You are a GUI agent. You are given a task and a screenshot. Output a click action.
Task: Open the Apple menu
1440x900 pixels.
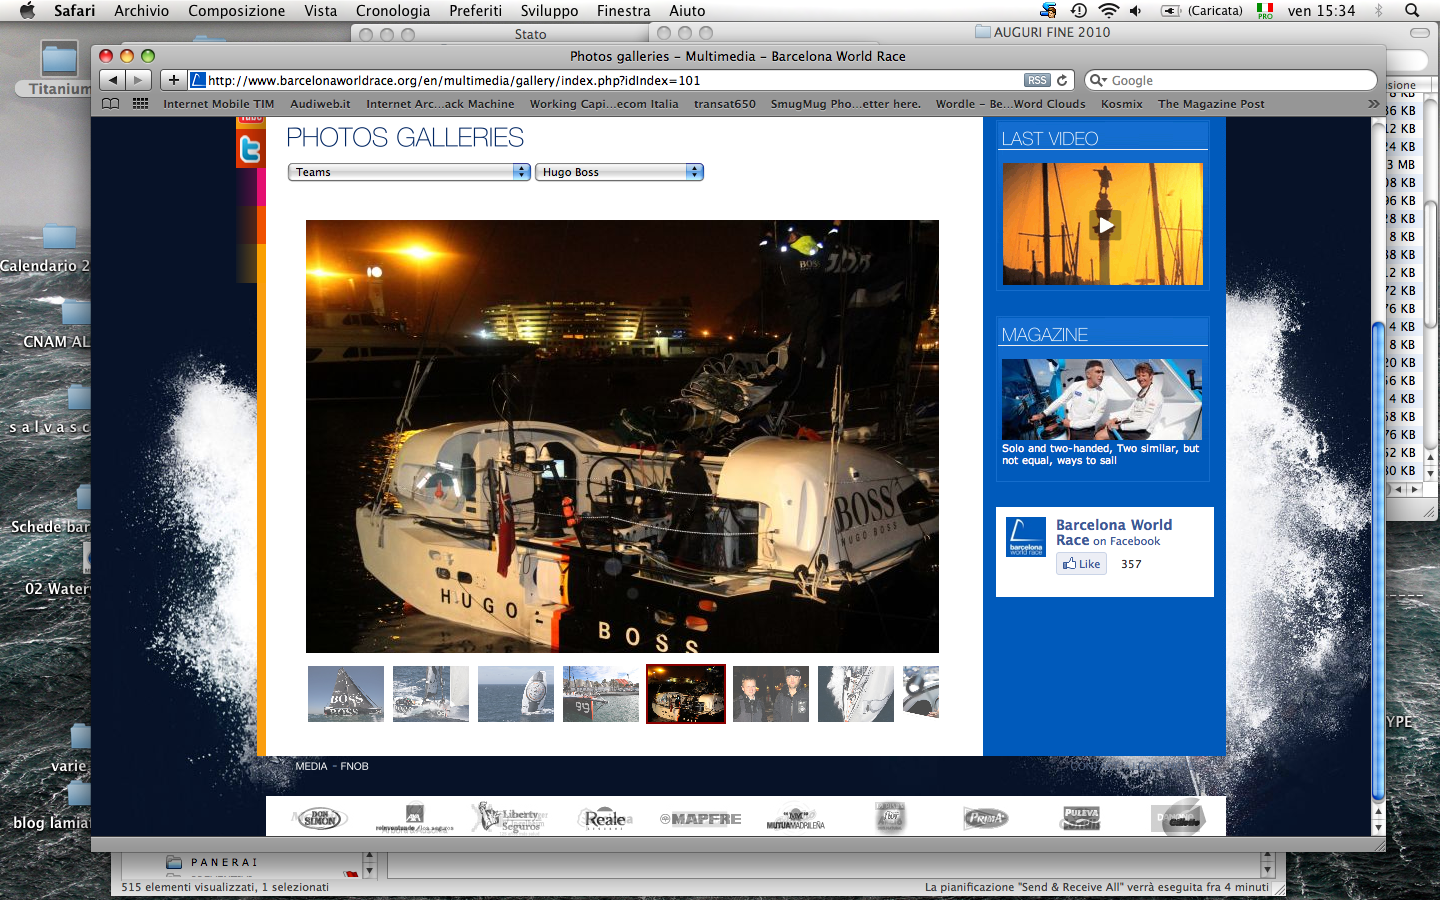point(27,11)
